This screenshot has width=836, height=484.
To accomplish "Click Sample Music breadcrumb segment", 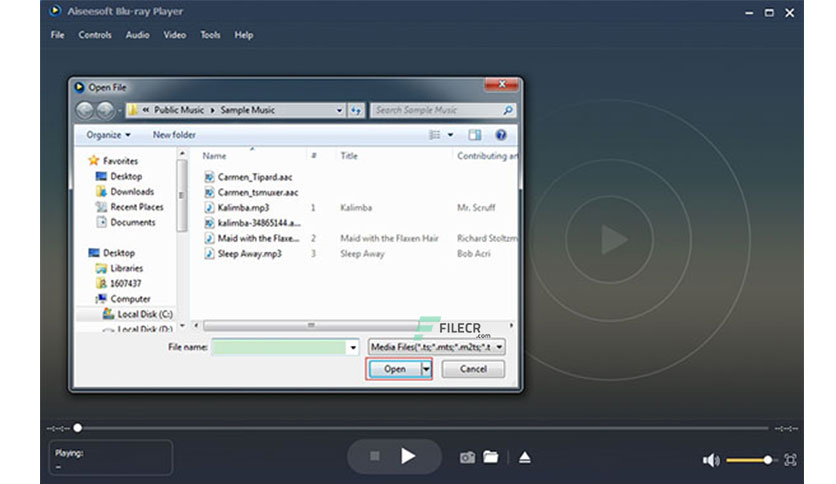I will [247, 110].
